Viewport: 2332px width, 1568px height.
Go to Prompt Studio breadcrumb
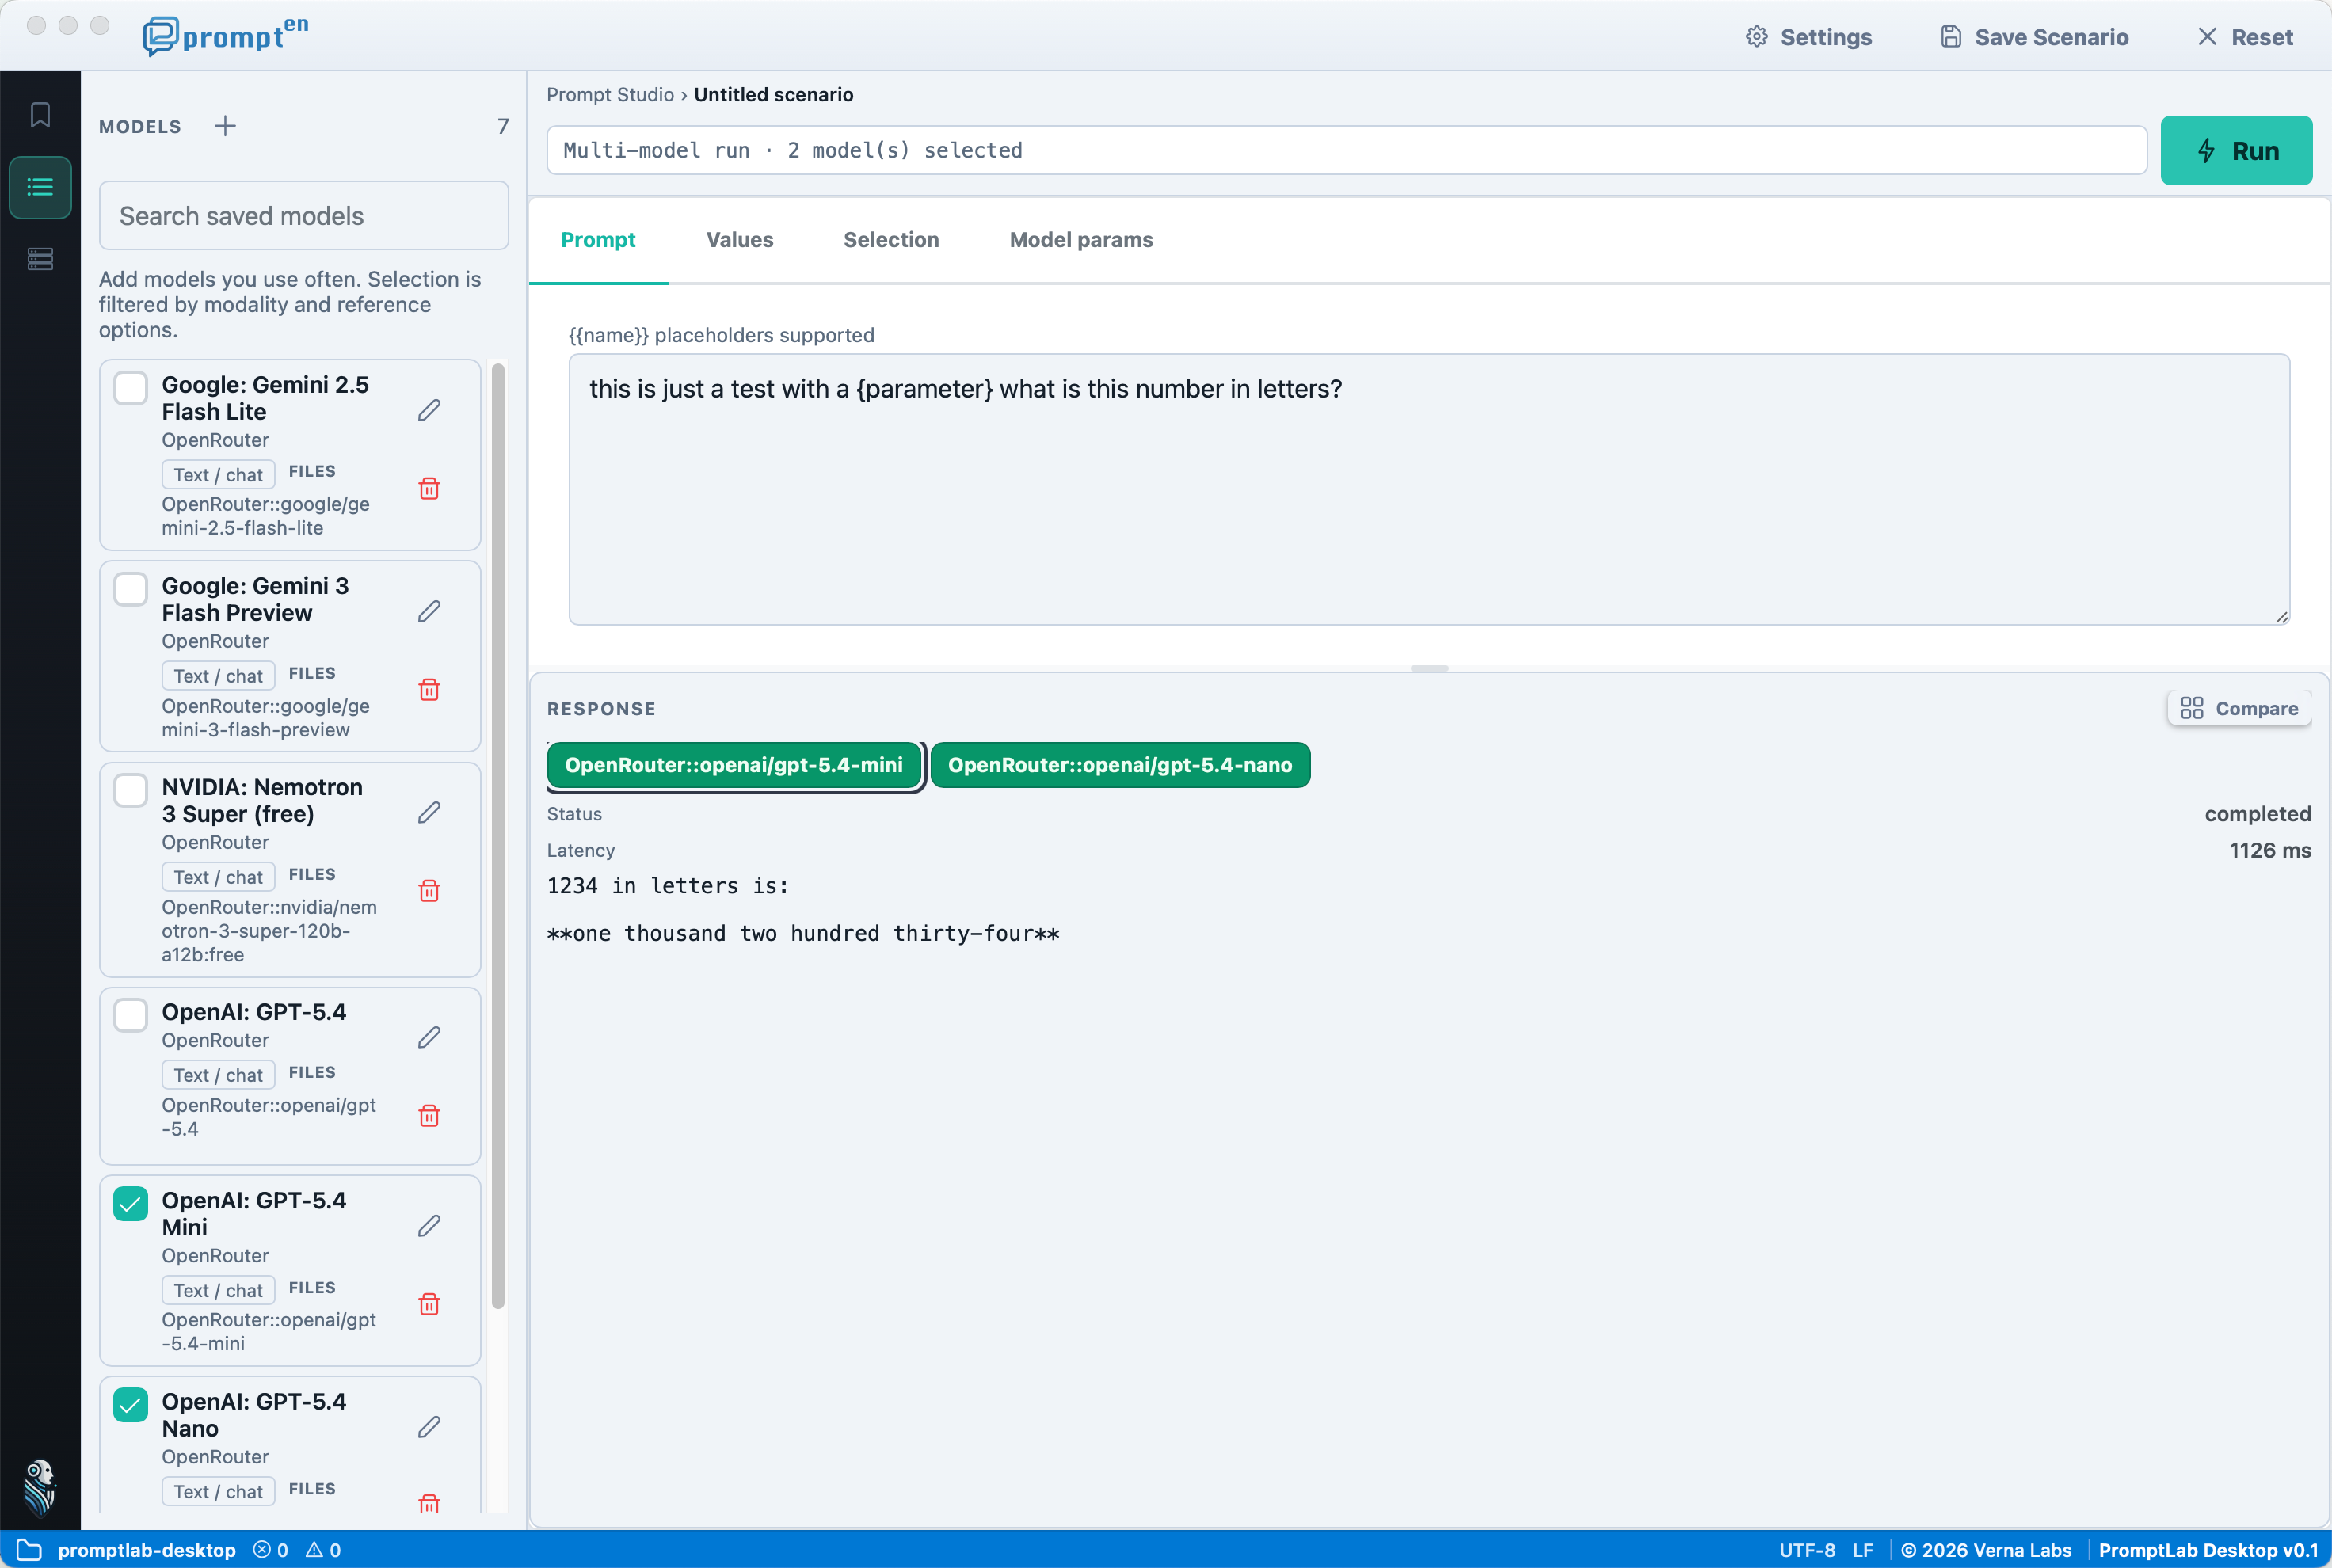(610, 94)
